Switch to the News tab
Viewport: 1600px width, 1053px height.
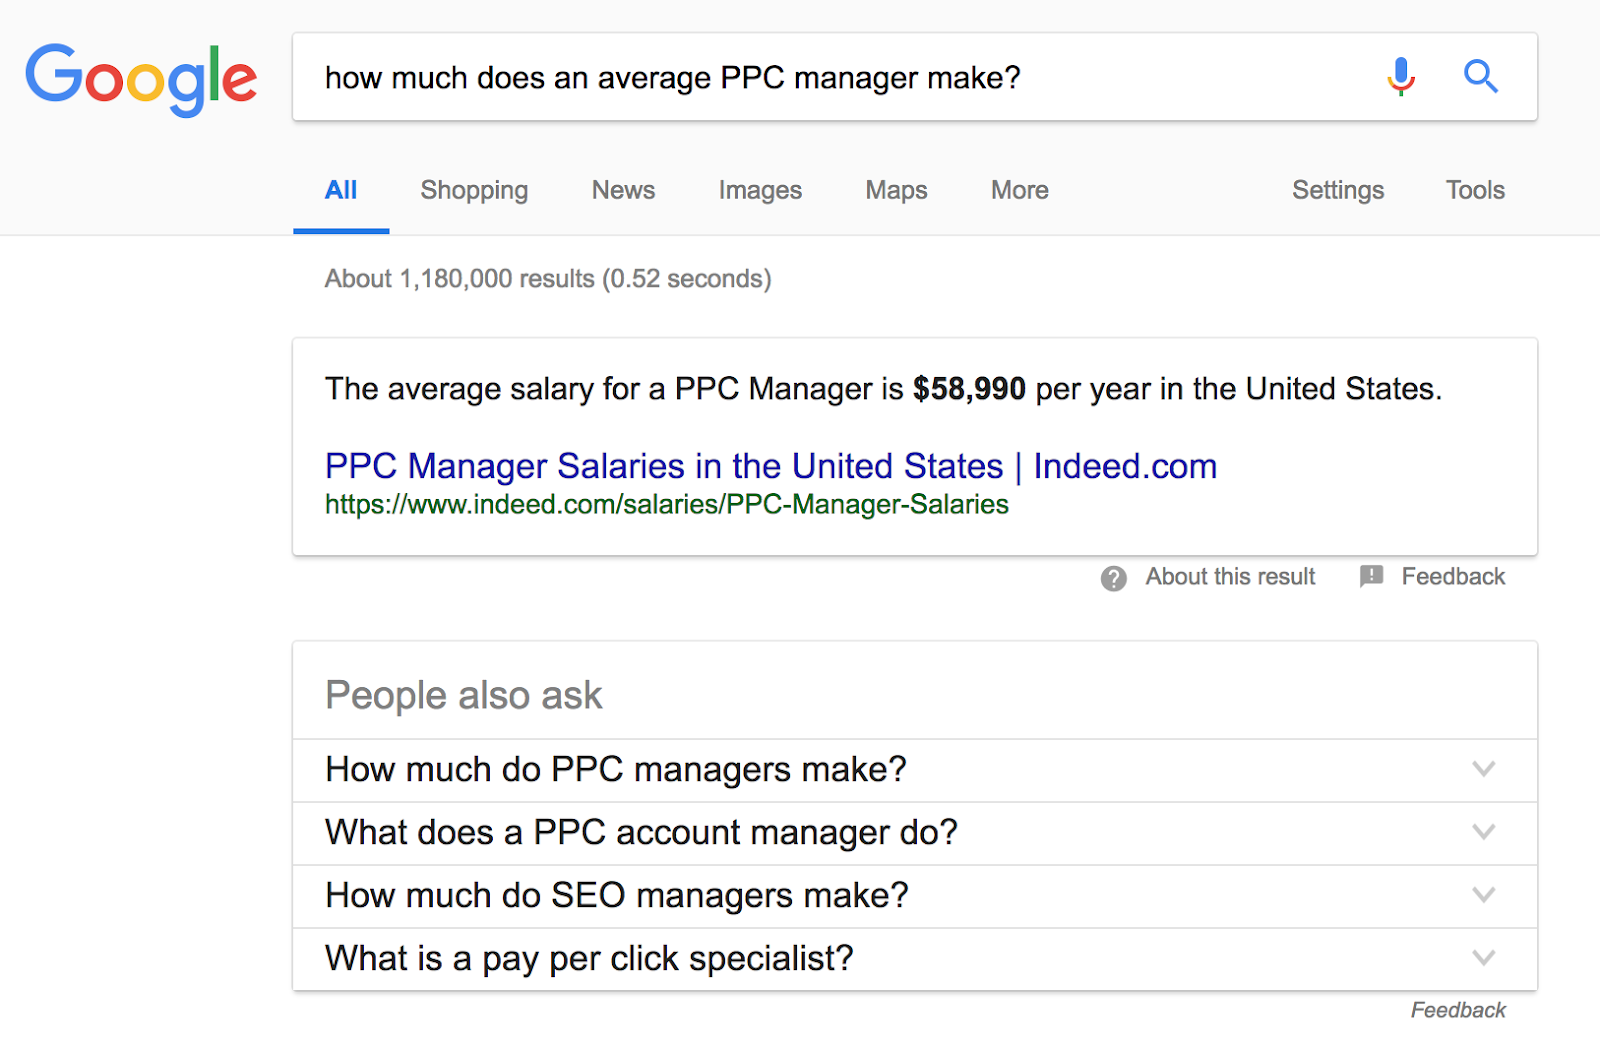click(623, 190)
